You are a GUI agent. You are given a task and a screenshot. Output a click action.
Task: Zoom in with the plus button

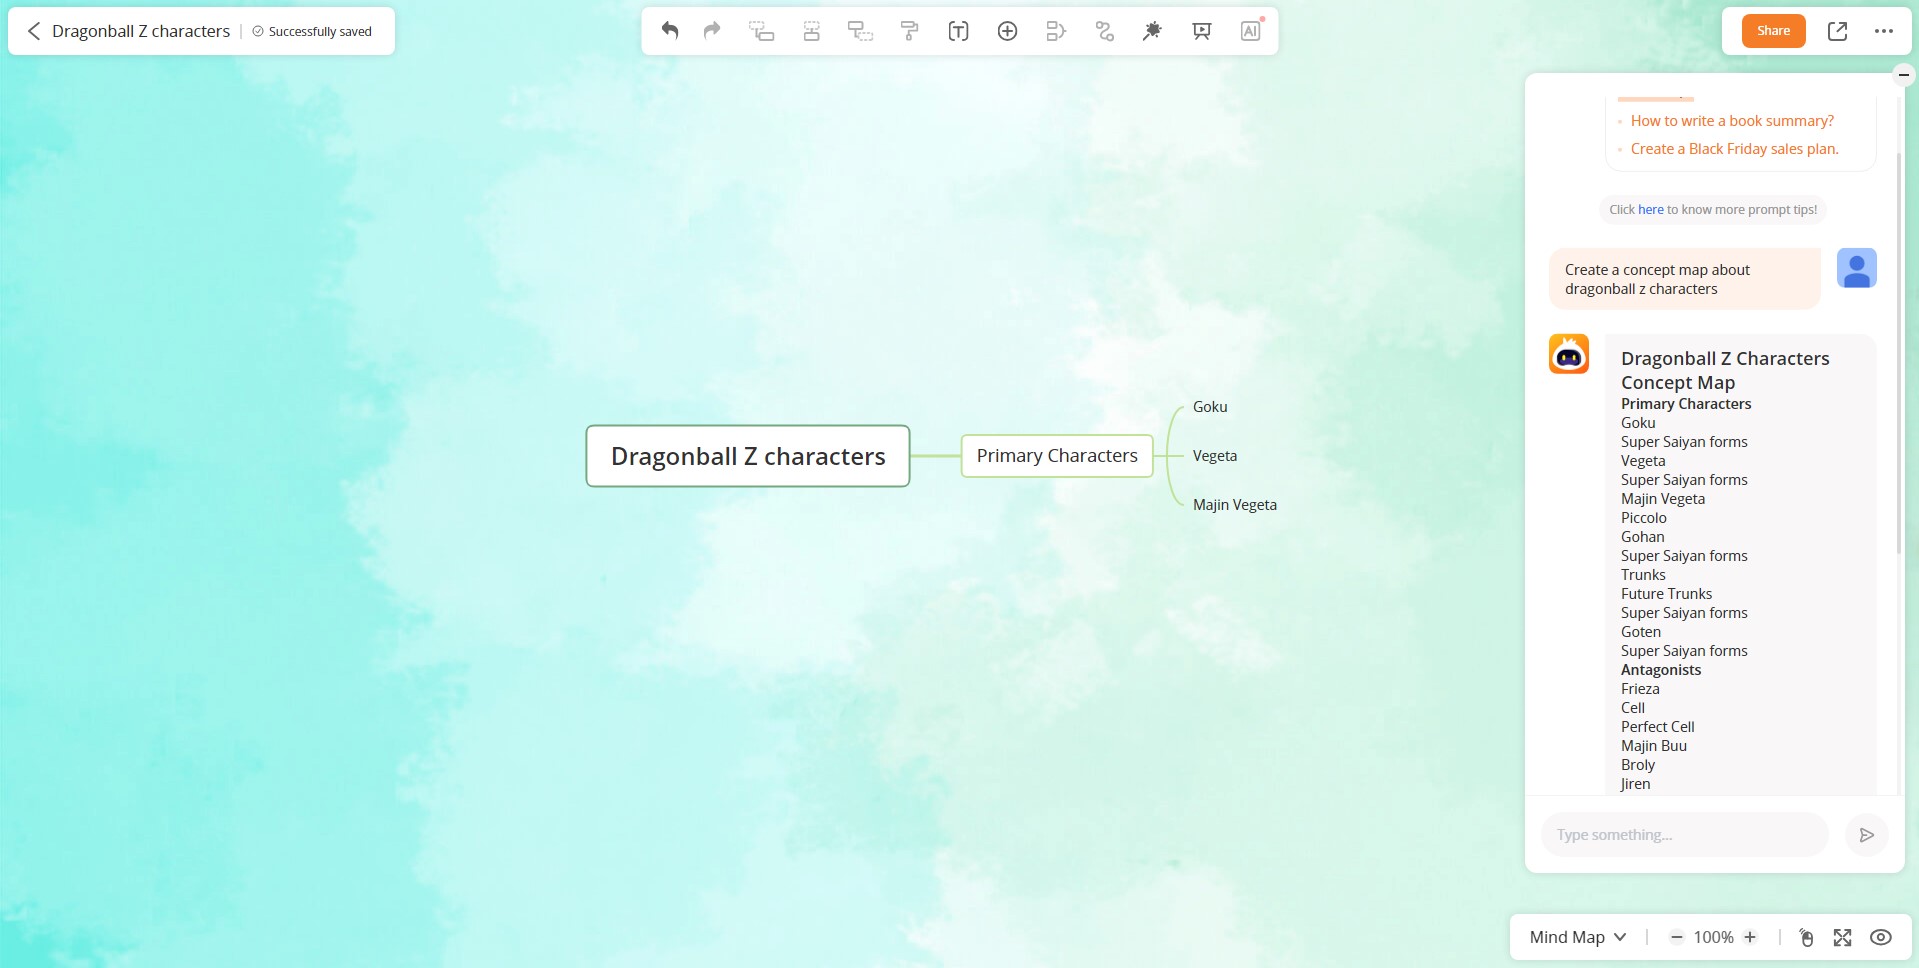(x=1750, y=937)
